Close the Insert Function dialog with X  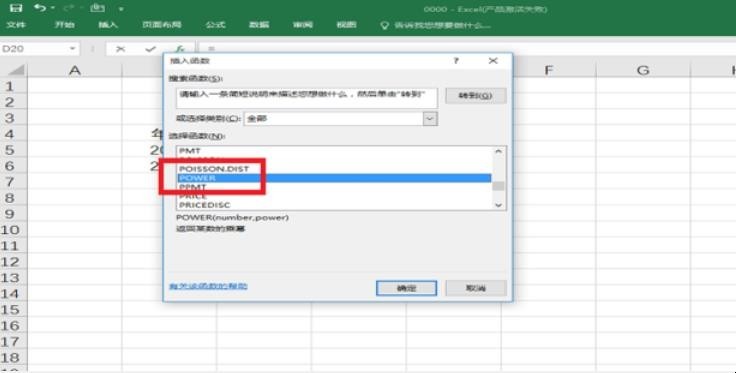click(x=492, y=61)
